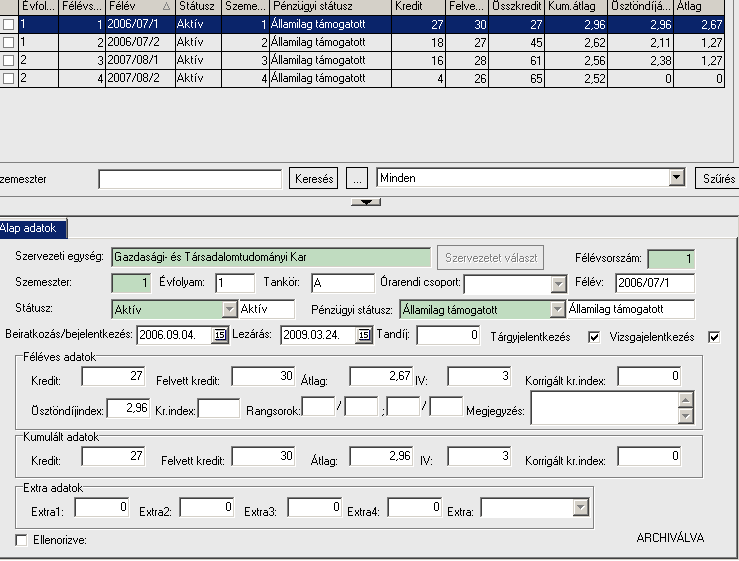
Task: Toggle the Tárgyjelentkezés checkbox
Action: pos(594,337)
